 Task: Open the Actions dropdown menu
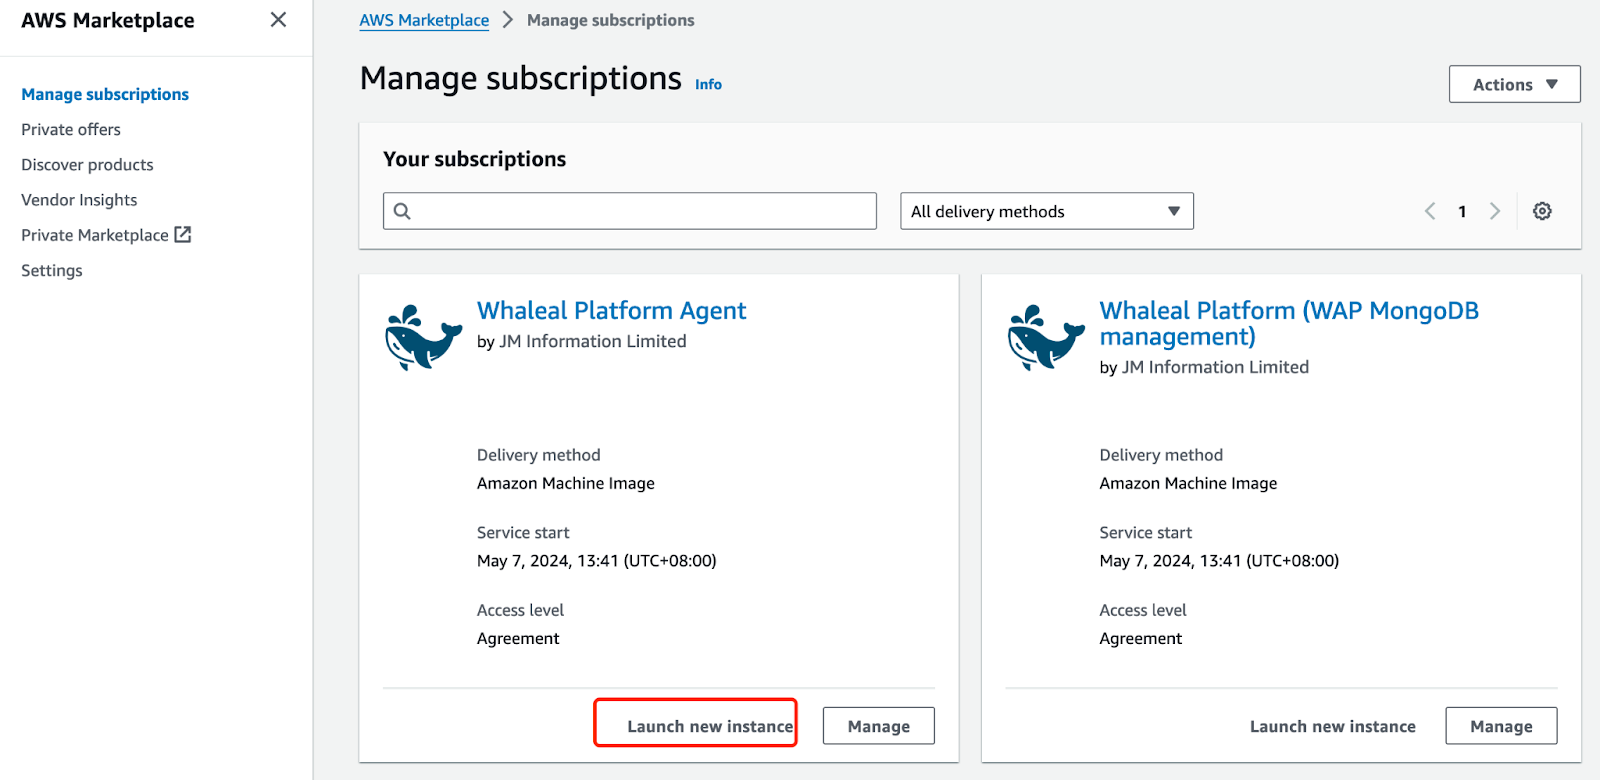(1514, 85)
